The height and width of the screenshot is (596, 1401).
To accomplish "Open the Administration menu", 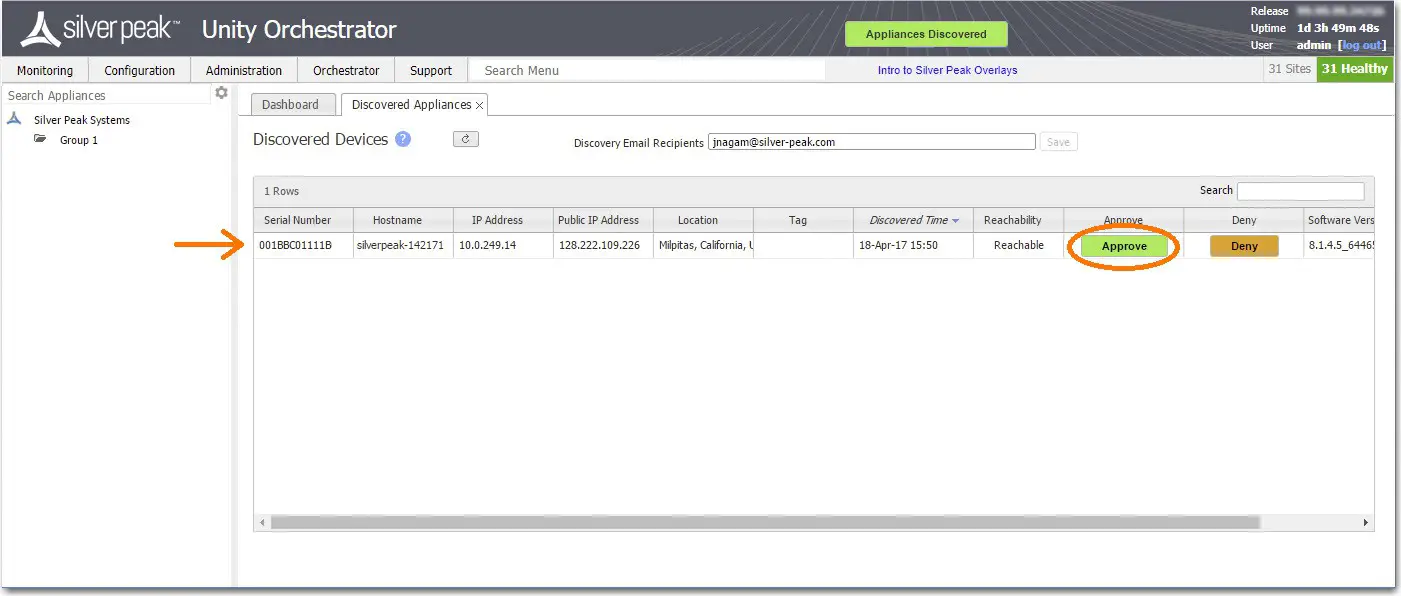I will (243, 70).
